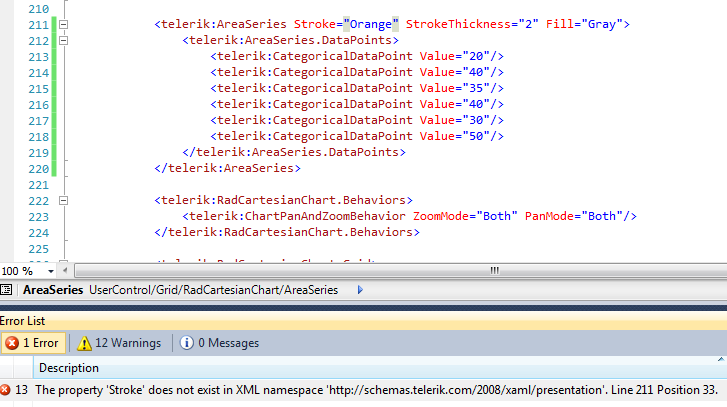Click the Stroke attribute on line 211
Image resolution: width=727 pixels, height=407 pixels.
(315, 24)
